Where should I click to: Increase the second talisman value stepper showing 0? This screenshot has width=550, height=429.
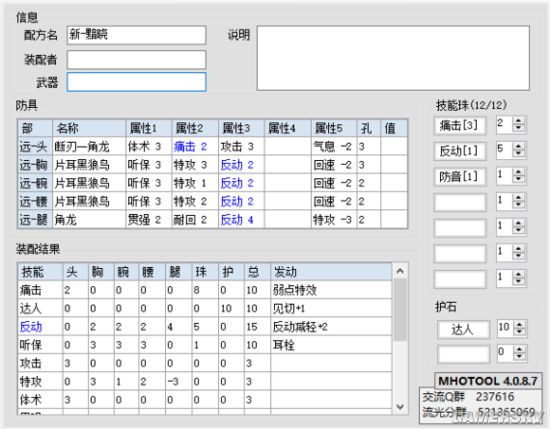519,349
